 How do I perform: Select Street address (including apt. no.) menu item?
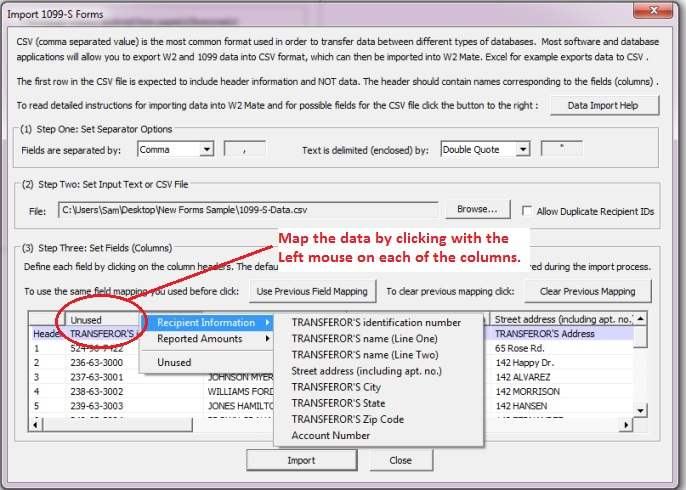(x=377, y=371)
